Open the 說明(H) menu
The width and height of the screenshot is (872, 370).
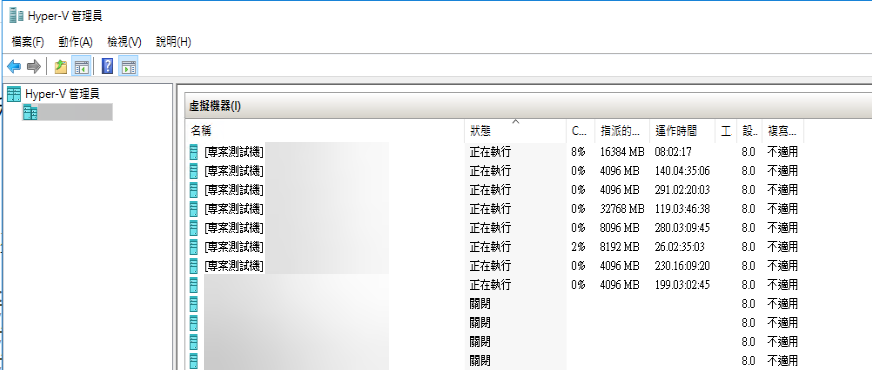[174, 42]
